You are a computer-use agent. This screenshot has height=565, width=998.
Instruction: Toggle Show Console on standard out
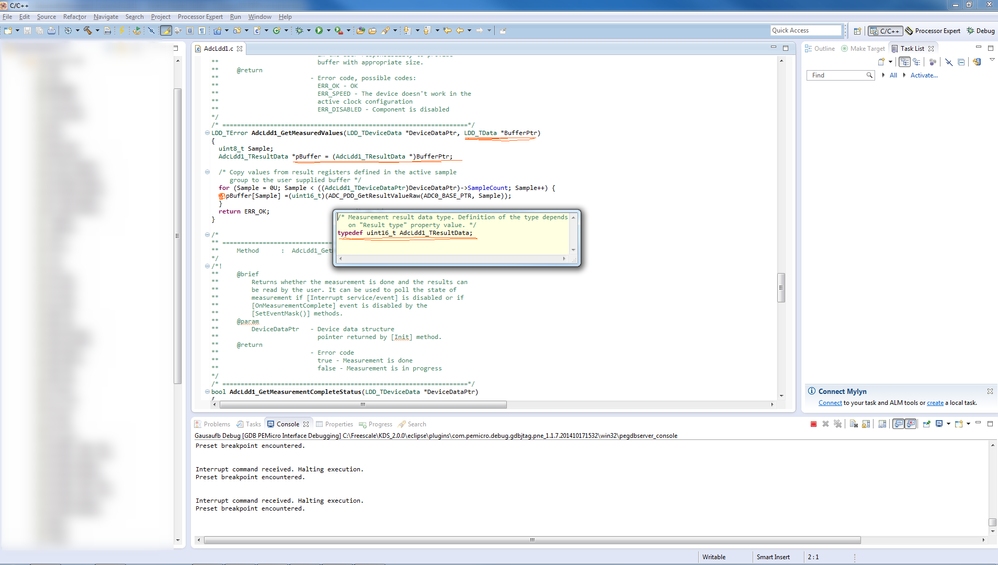pyautogui.click(x=898, y=424)
